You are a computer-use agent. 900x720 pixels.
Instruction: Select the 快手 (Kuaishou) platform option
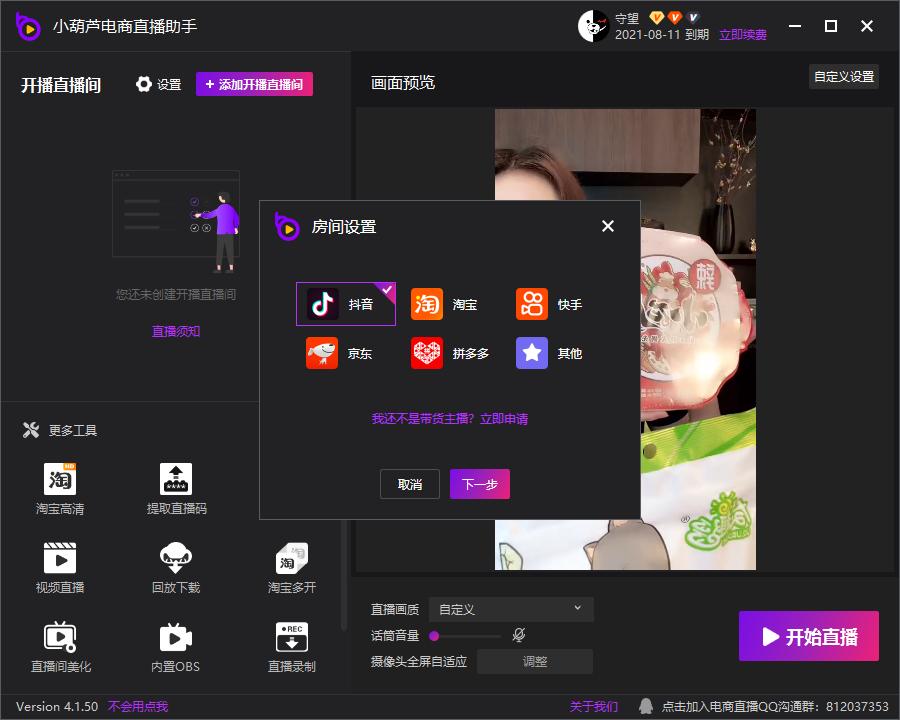[549, 304]
